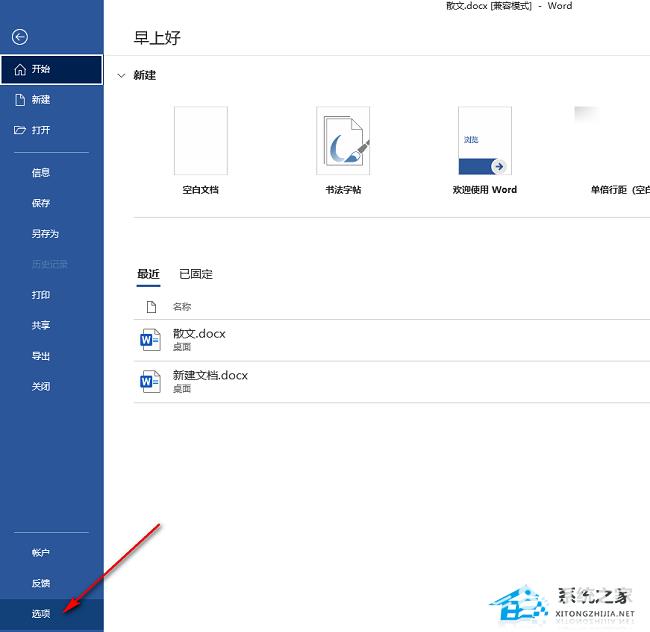650x632 pixels.
Task: Click the home icon beside 开始
Action: 20,69
